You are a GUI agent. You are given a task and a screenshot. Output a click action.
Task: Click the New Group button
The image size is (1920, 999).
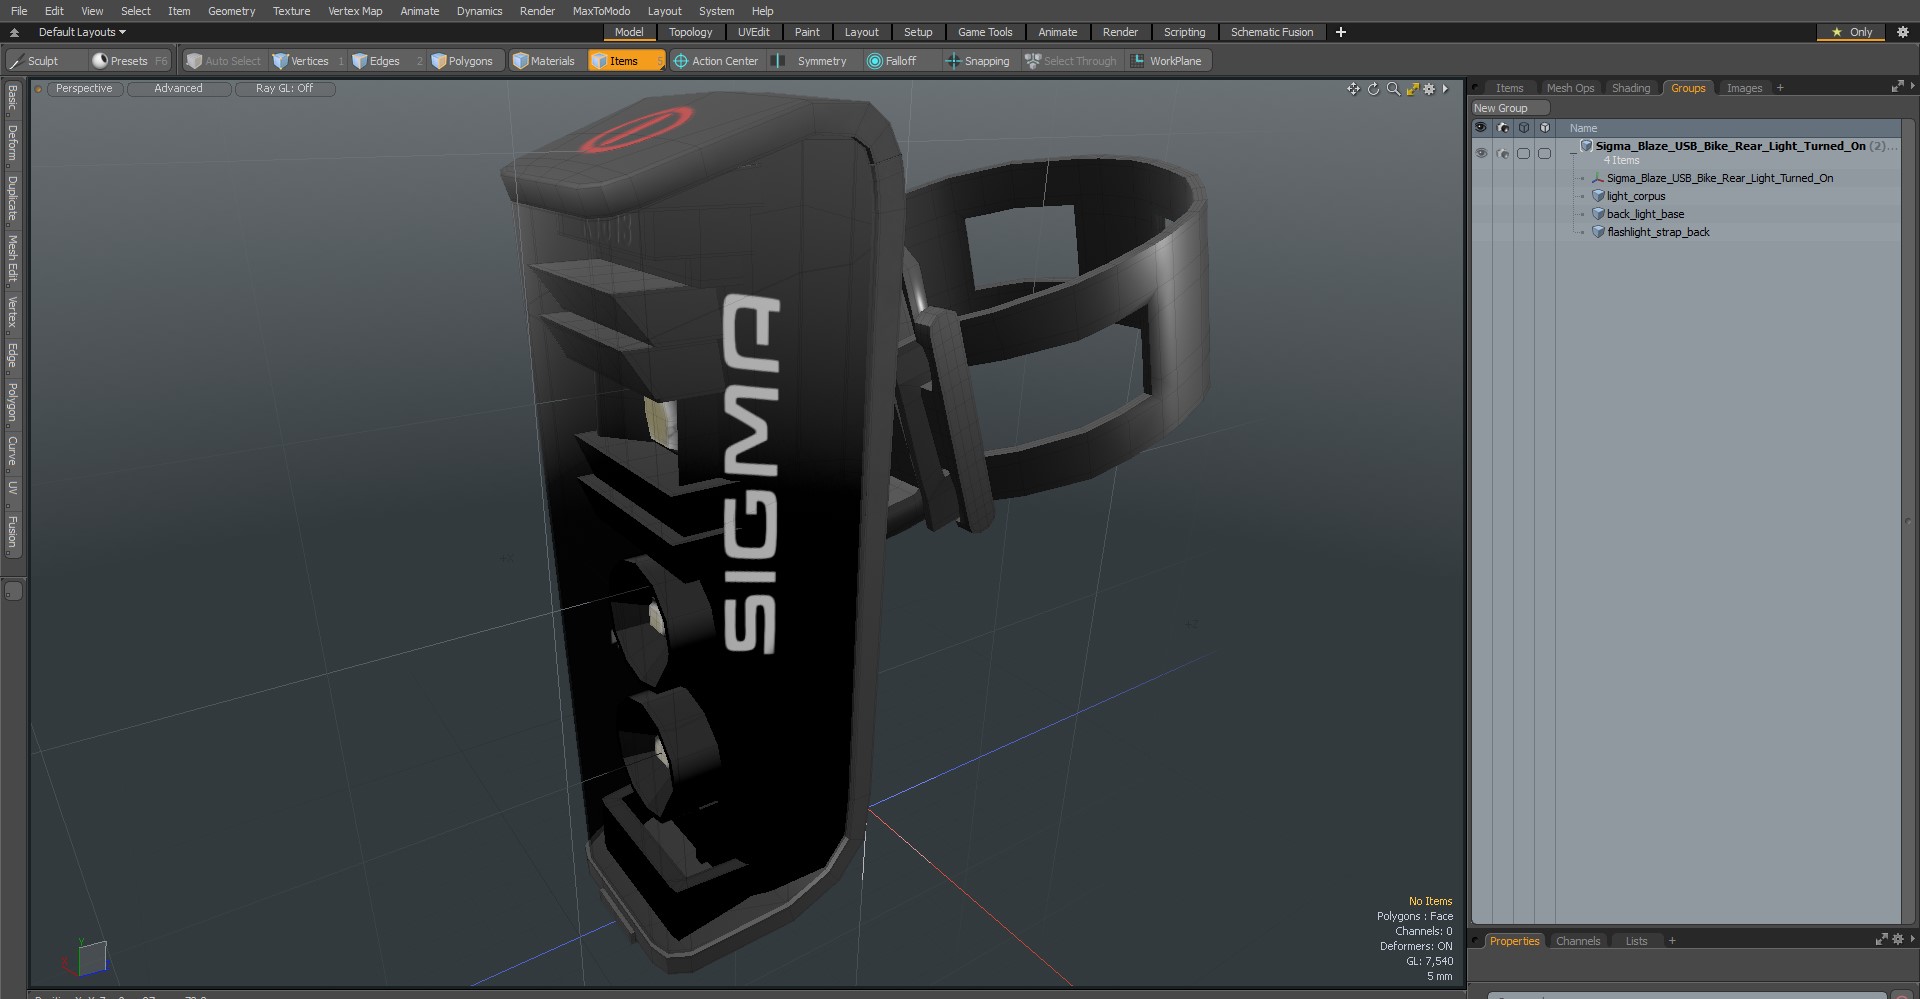pos(1509,108)
